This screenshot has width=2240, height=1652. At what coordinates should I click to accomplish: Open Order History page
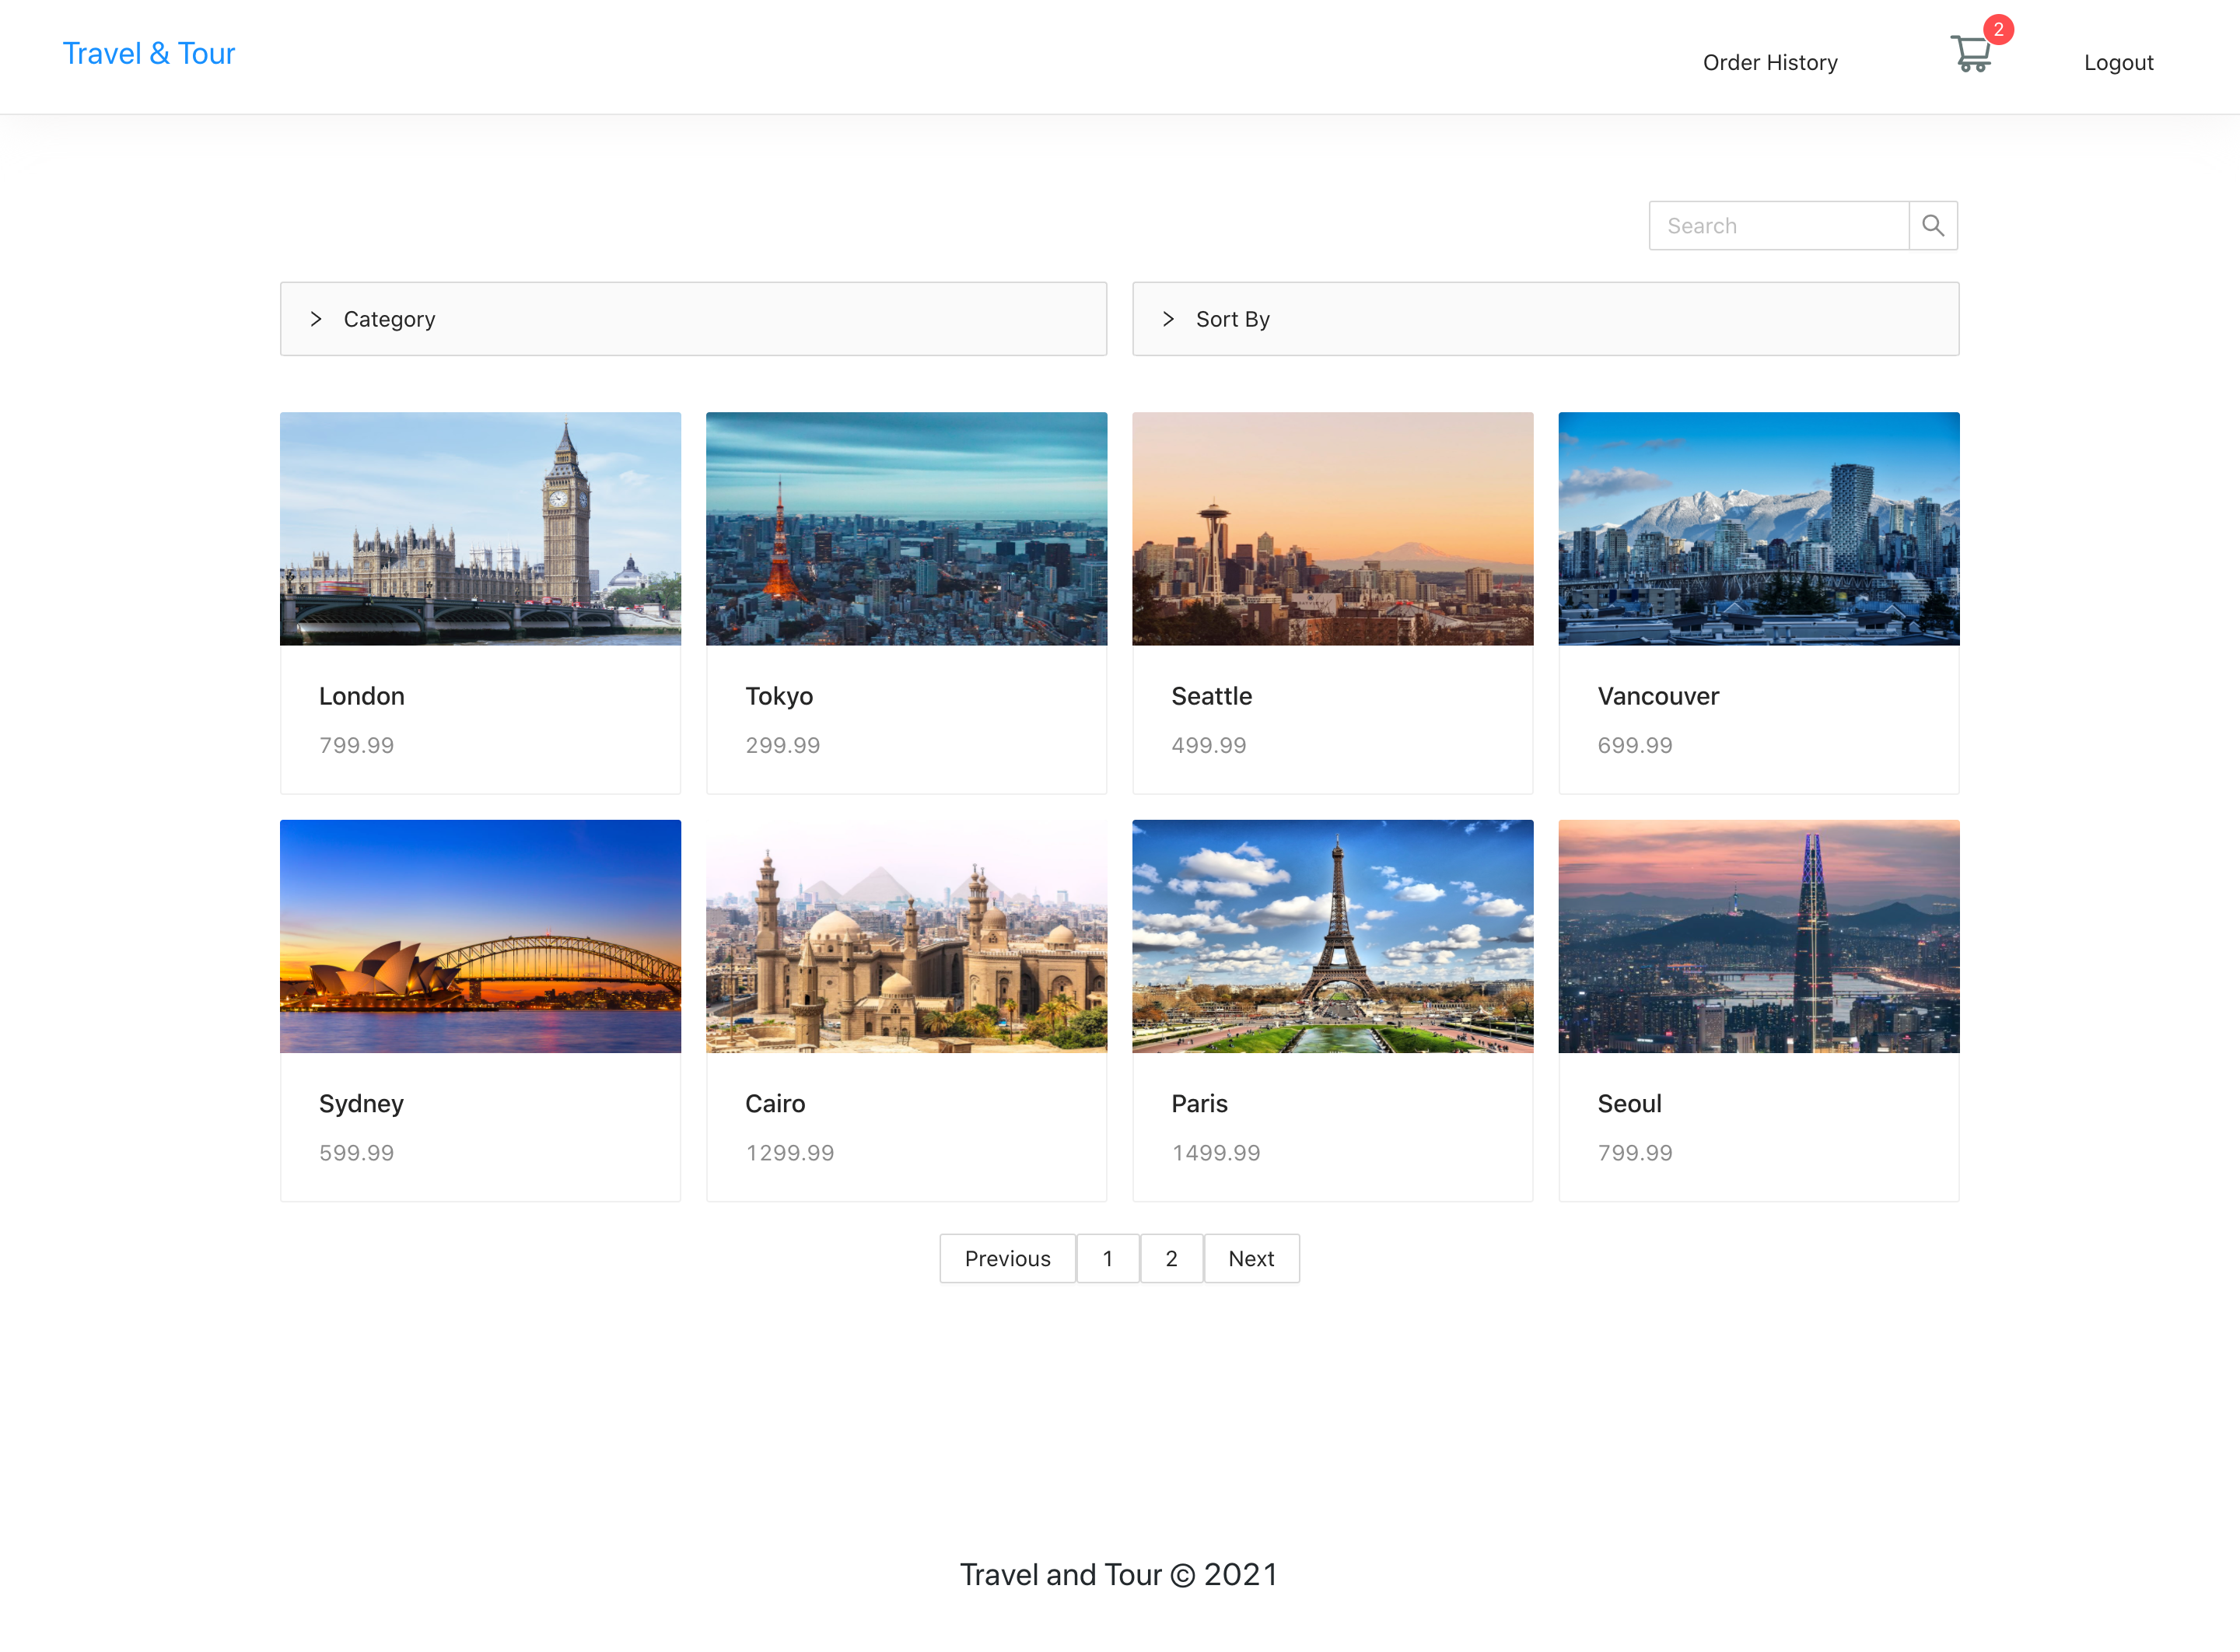click(x=1770, y=62)
